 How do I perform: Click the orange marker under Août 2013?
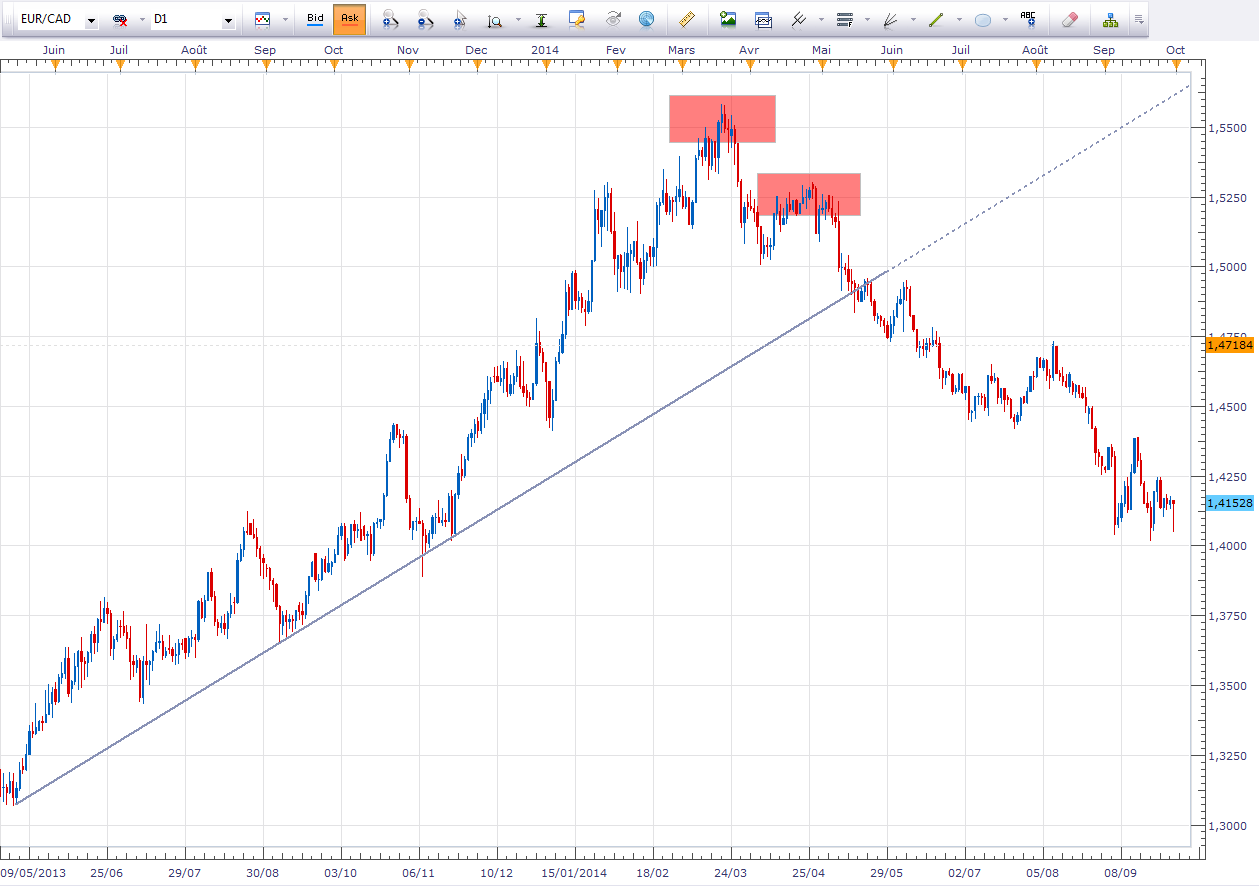point(193,65)
